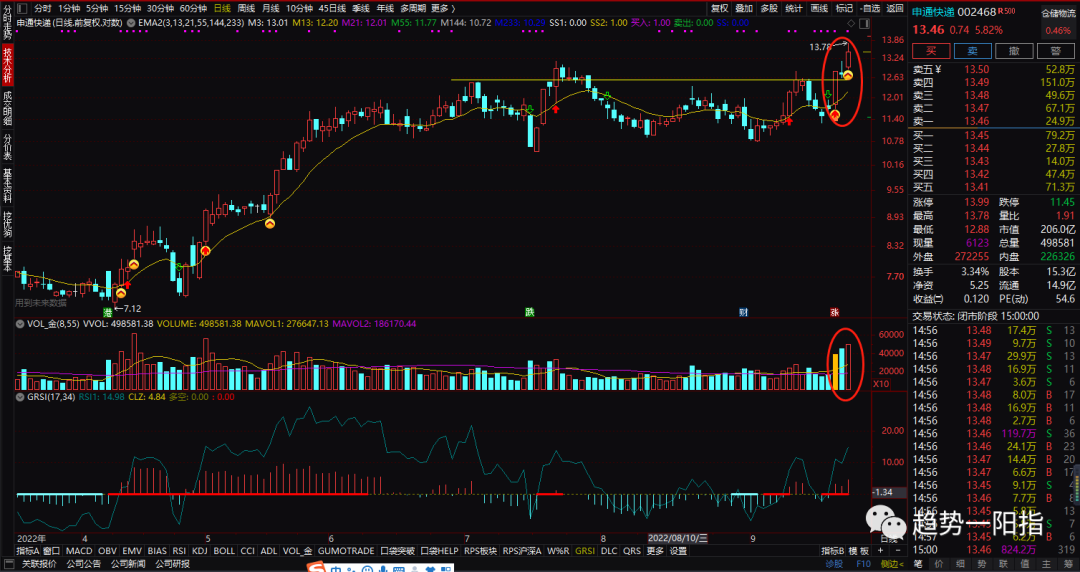The height and width of the screenshot is (572, 1080).
Task: Open 公司研报 research reports
Action: (x=172, y=564)
